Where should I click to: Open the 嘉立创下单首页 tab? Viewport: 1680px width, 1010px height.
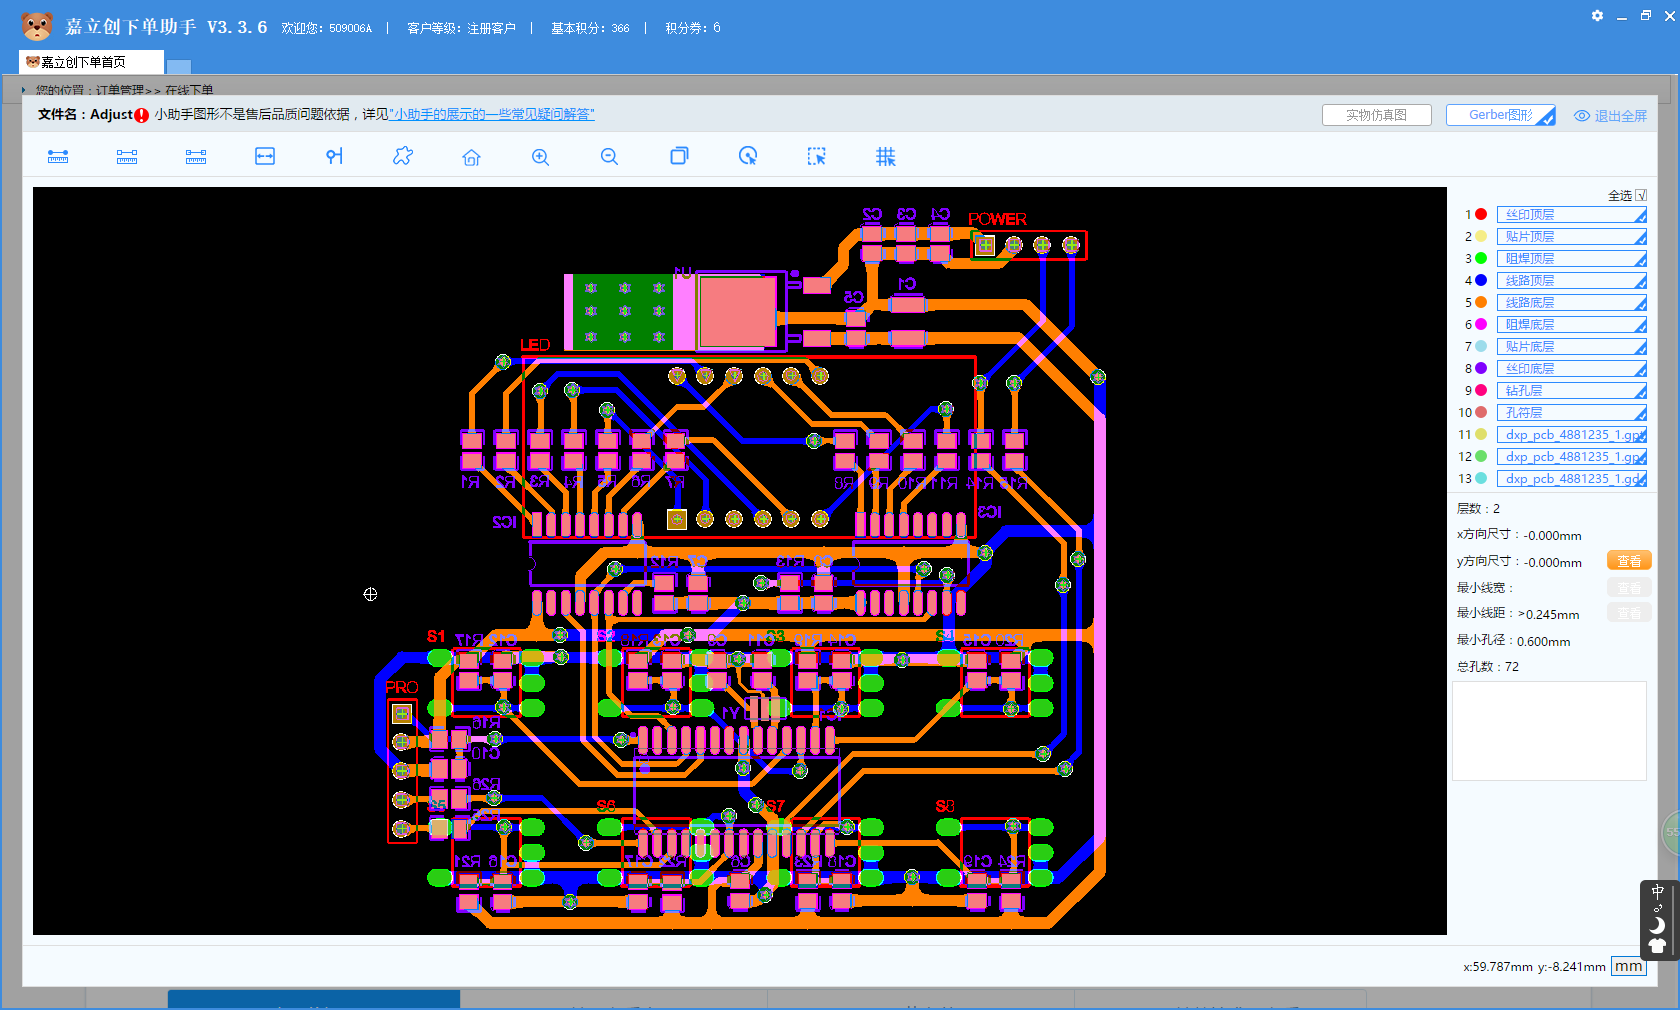point(91,62)
